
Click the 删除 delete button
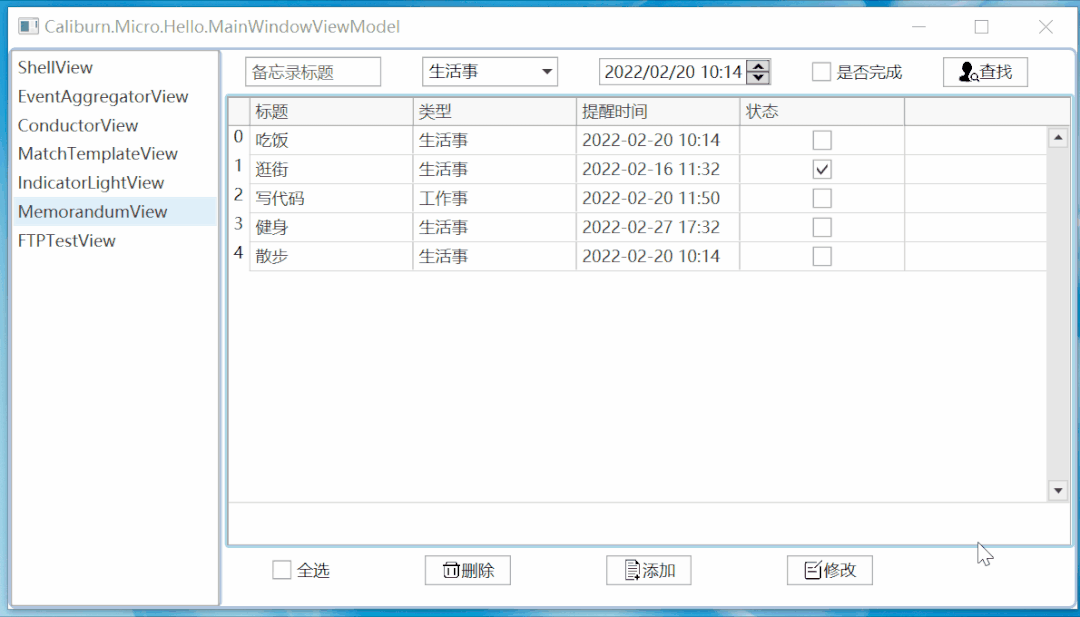click(468, 570)
